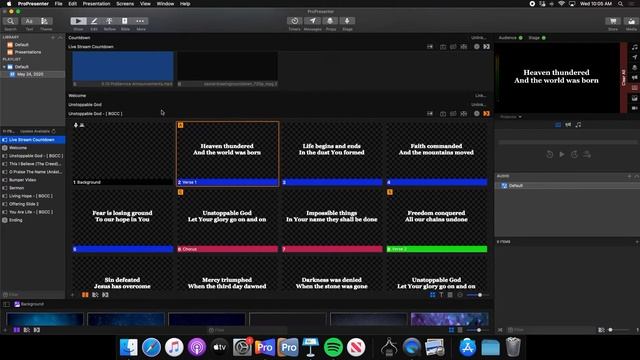Clear the audio layer with the music note icon
640x360 pixels.
(x=635, y=47)
